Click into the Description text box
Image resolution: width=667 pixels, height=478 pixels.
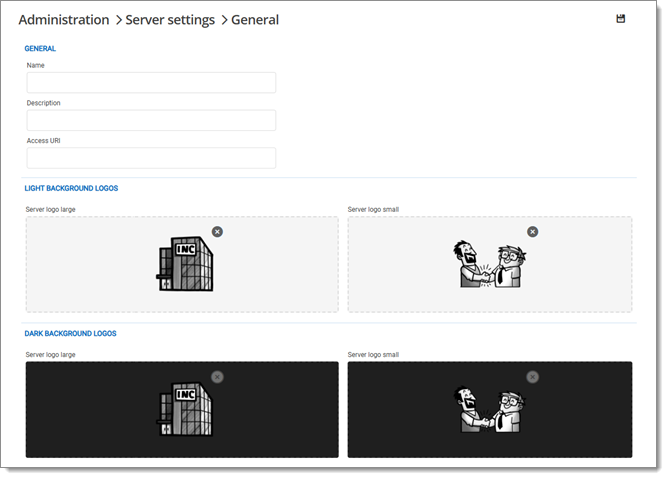pos(151,120)
